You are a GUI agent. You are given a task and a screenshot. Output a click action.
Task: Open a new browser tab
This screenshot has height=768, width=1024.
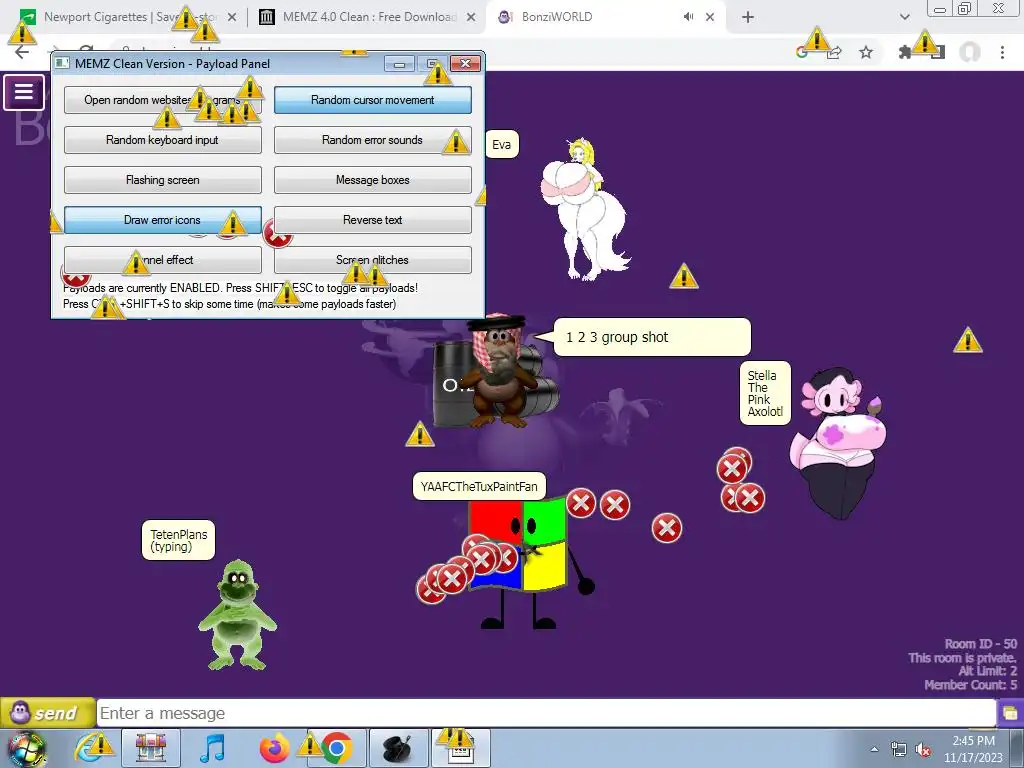[748, 18]
